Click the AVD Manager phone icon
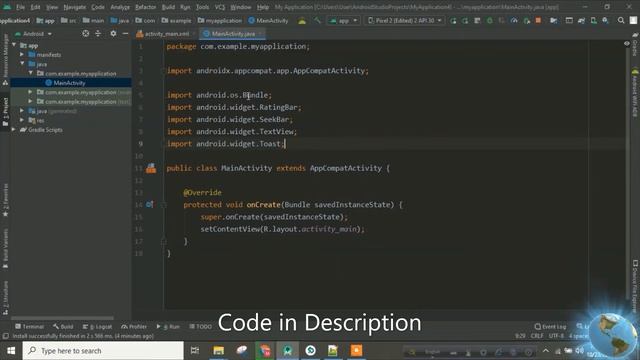The width and height of the screenshot is (640, 360). 593,20
